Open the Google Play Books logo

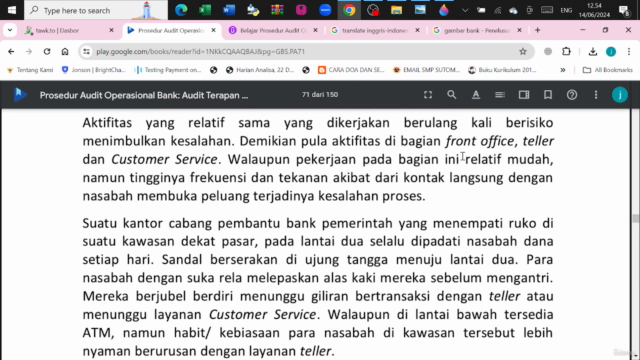(x=20, y=95)
